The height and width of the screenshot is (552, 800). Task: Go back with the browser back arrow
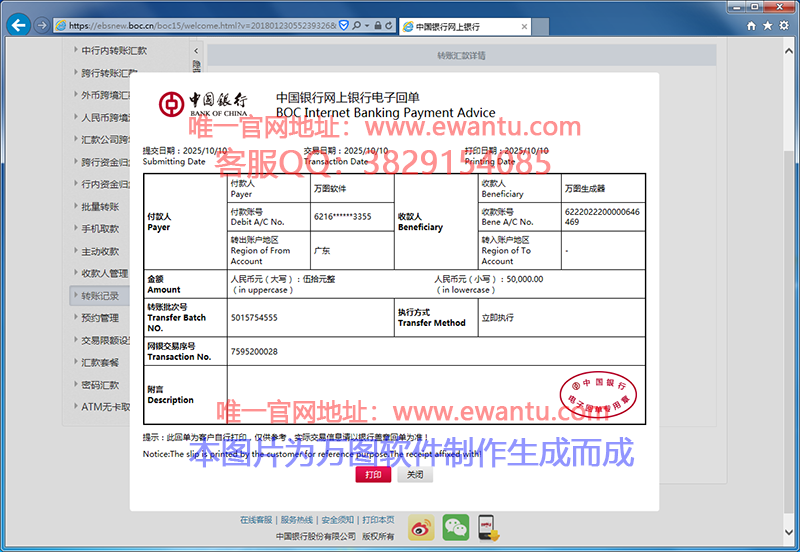pos(18,24)
